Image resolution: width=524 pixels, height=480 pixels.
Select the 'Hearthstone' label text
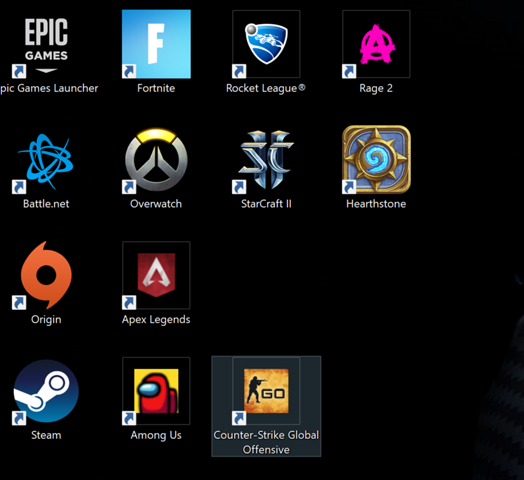pos(376,204)
